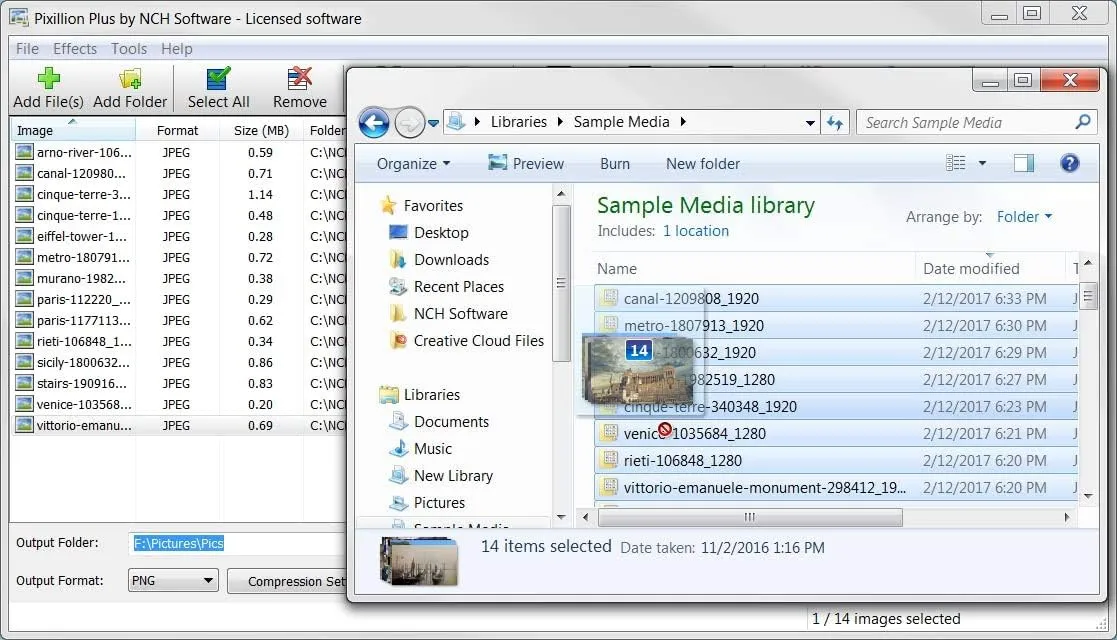Open the Help menu in Pixillion
This screenshot has height=640, width=1117.
177,48
